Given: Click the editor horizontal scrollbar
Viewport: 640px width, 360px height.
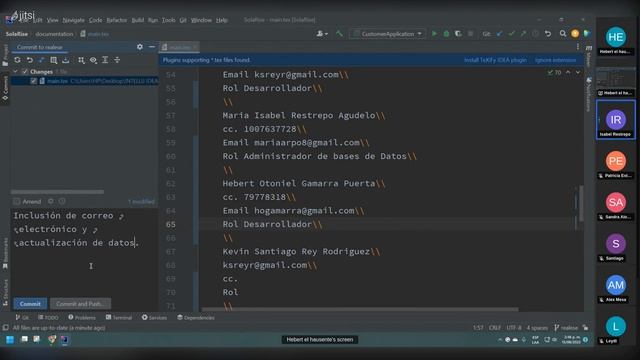Looking at the screenshot, I should pos(360,309).
